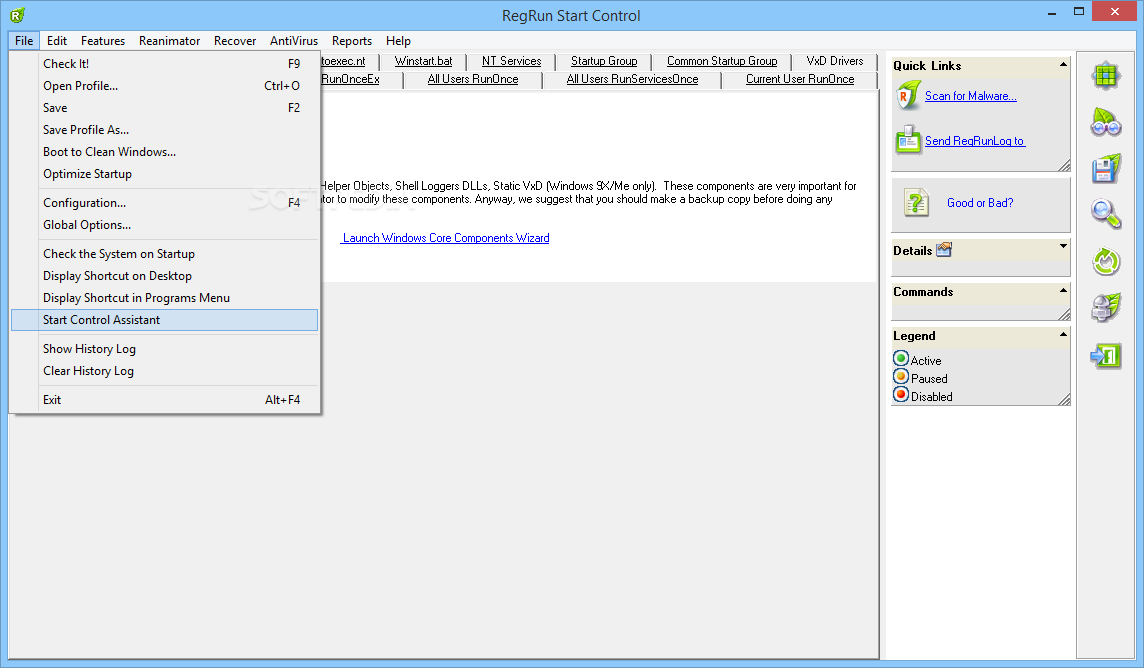Open the File menu
The image size is (1144, 668).
pos(24,41)
